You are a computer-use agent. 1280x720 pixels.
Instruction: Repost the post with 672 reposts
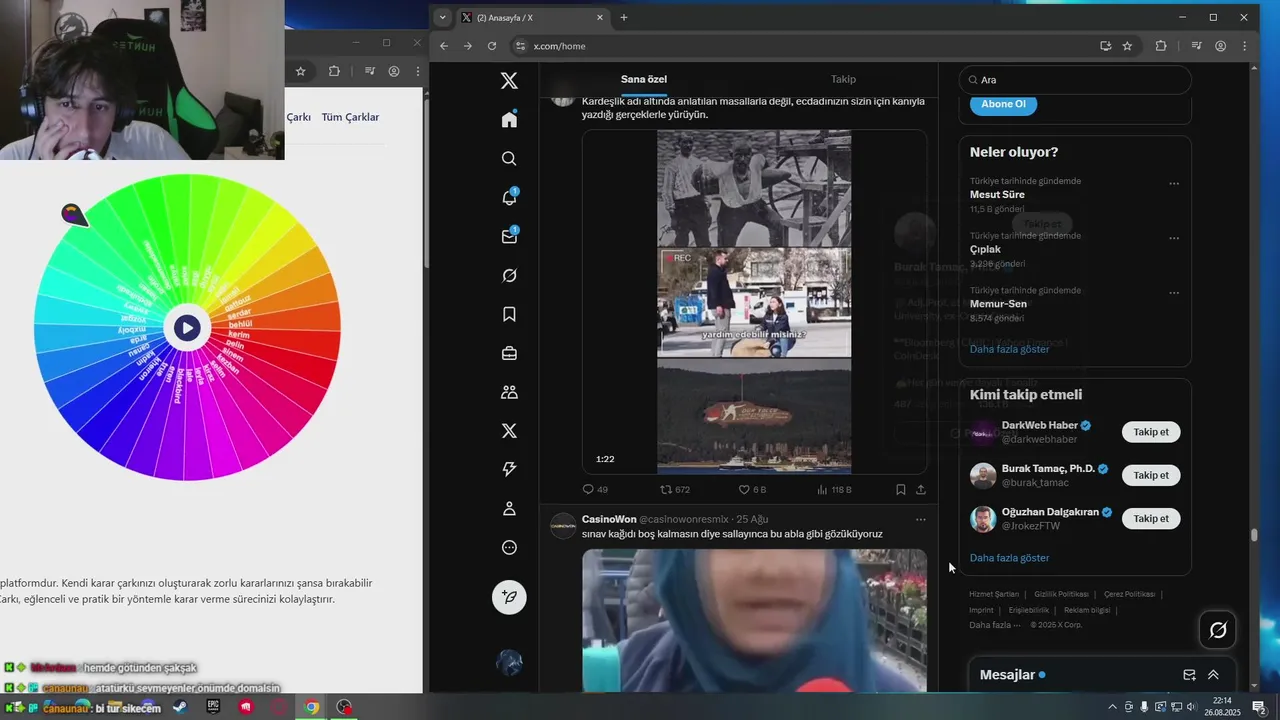click(x=675, y=489)
